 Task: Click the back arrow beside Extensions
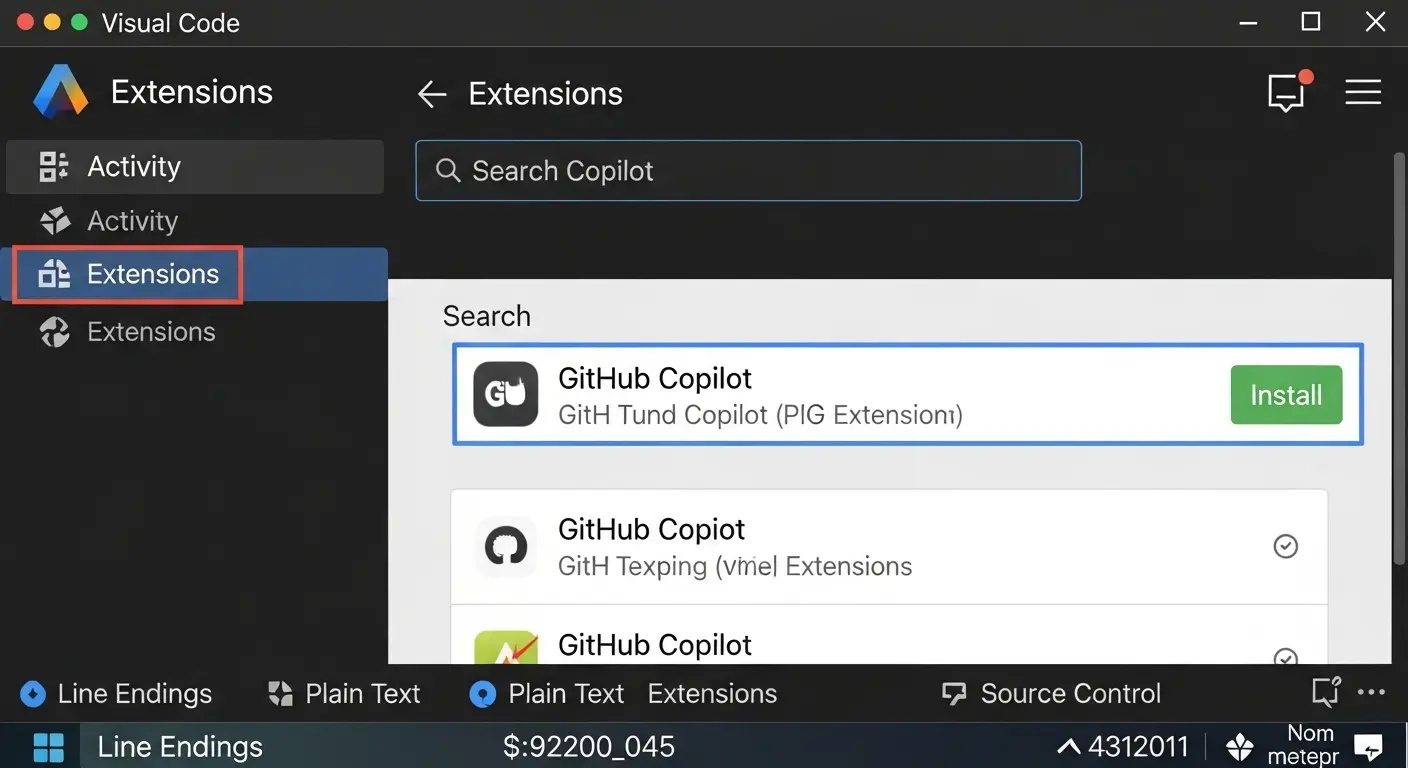431,93
